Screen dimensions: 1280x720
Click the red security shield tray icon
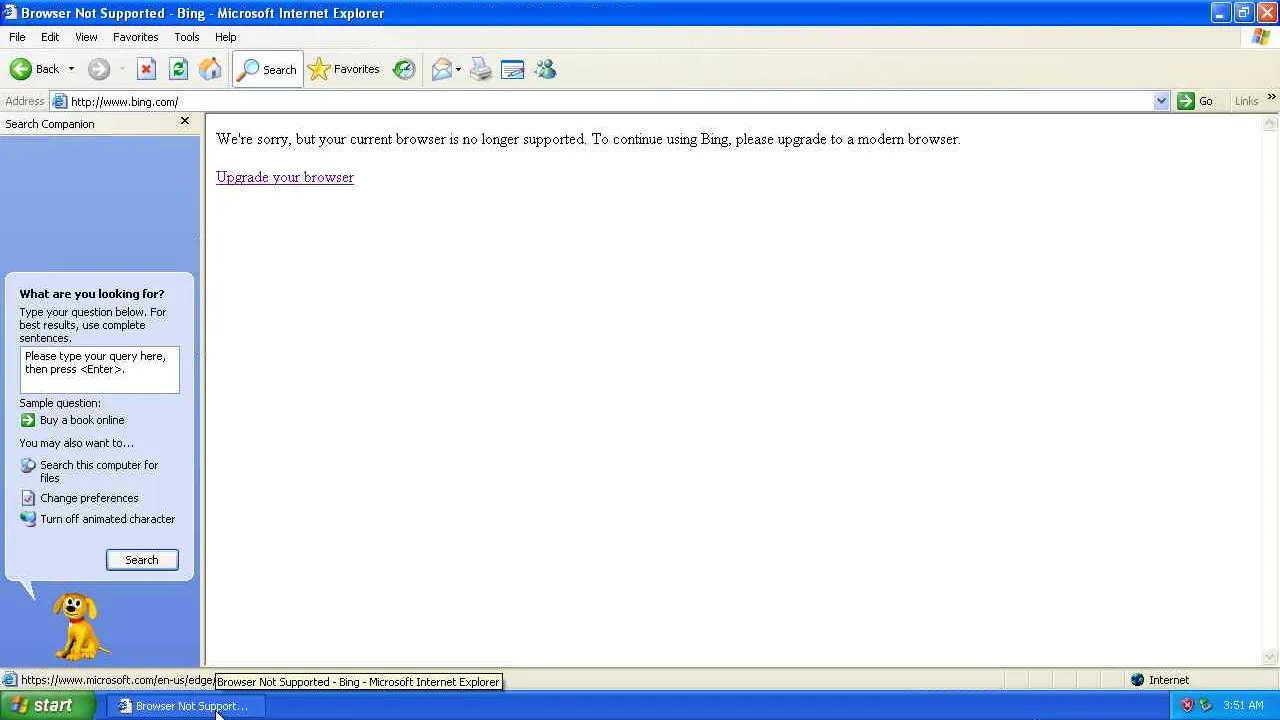tap(1187, 705)
